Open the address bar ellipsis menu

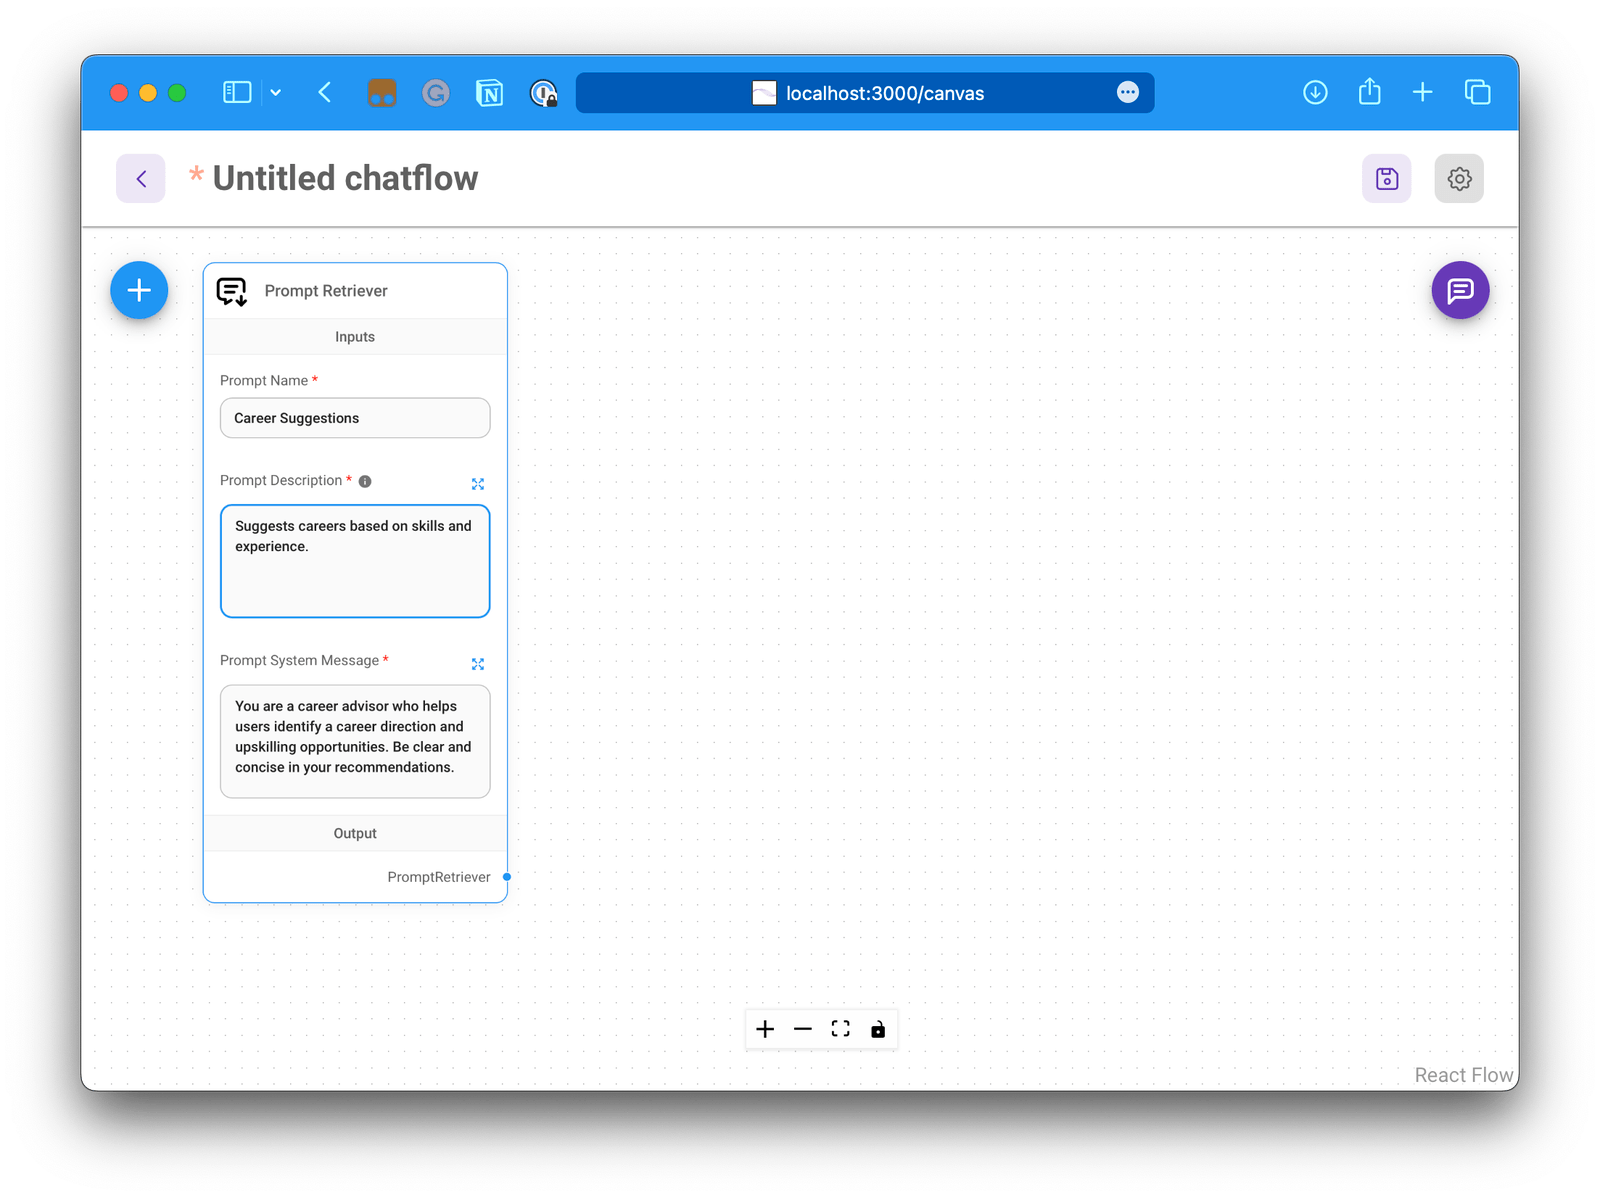click(1128, 92)
